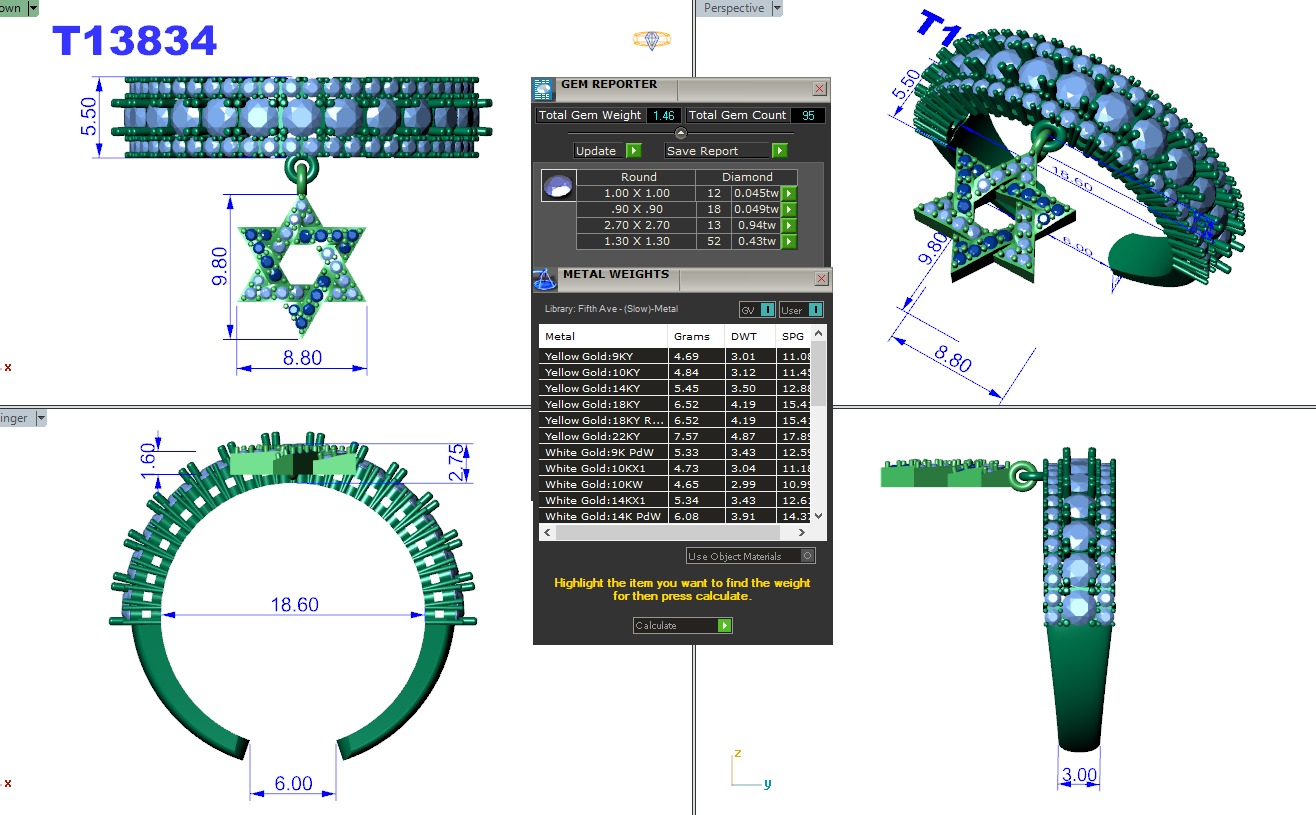This screenshot has height=815, width=1316.
Task: Click the diamond ring icon in top viewport
Action: click(x=652, y=40)
